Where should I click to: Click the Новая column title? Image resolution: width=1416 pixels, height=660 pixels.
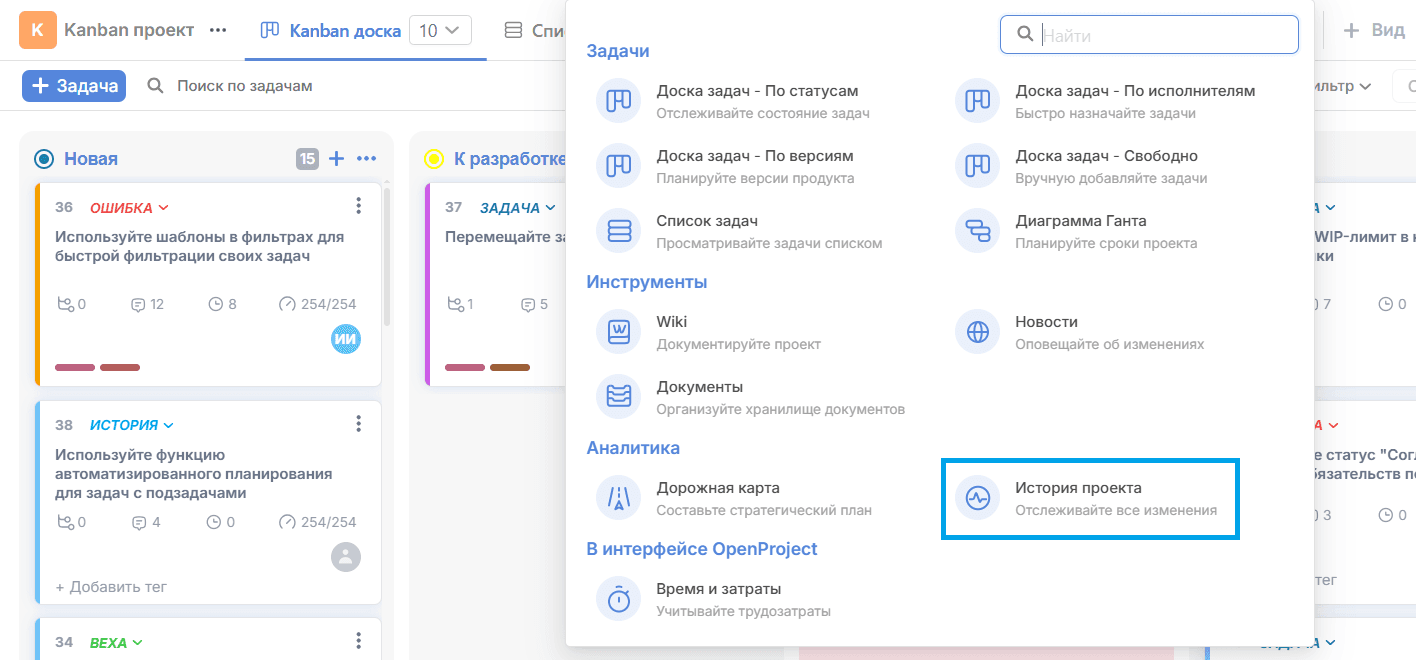tap(91, 158)
